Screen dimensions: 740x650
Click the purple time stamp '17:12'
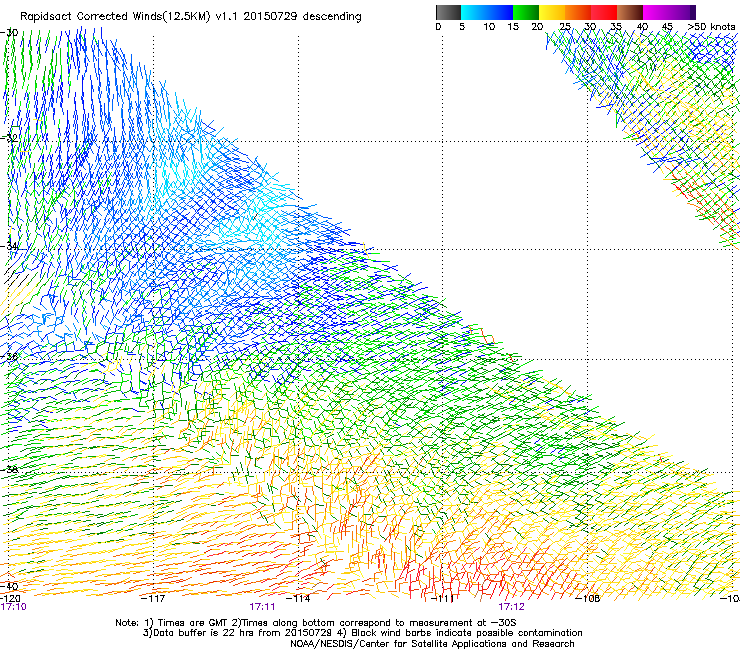tap(512, 607)
